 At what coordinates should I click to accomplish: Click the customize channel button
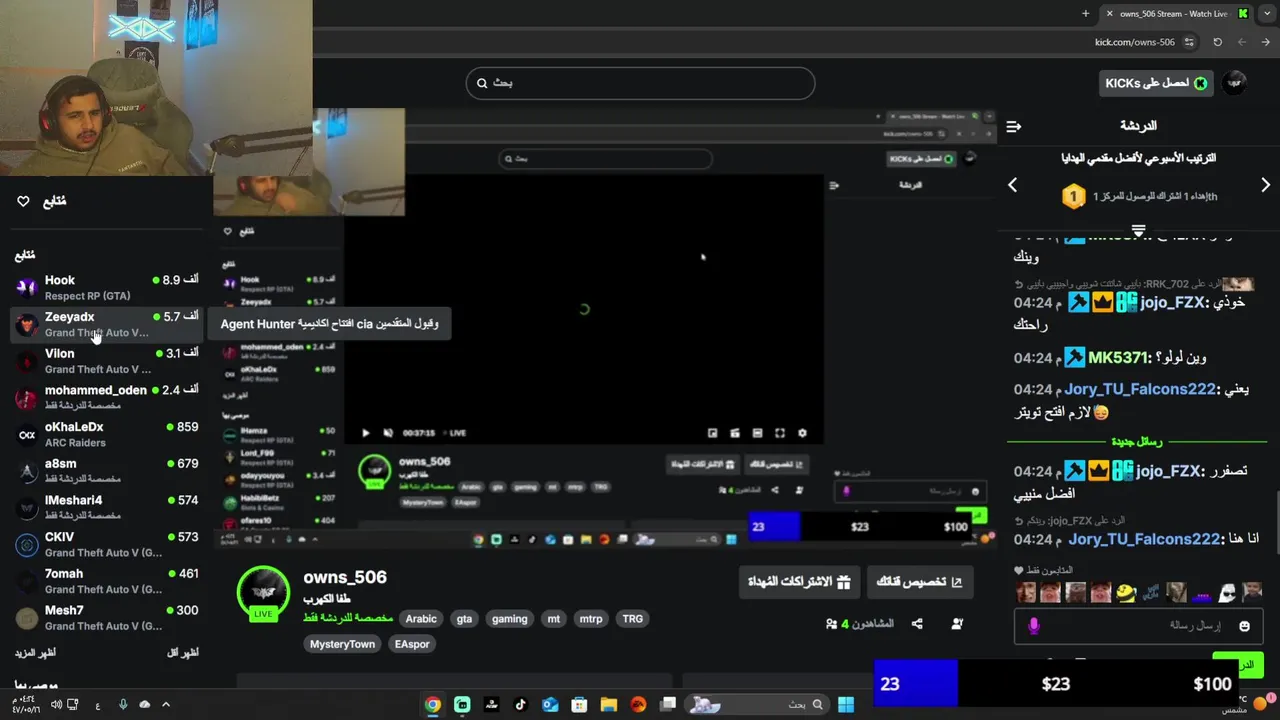(919, 582)
